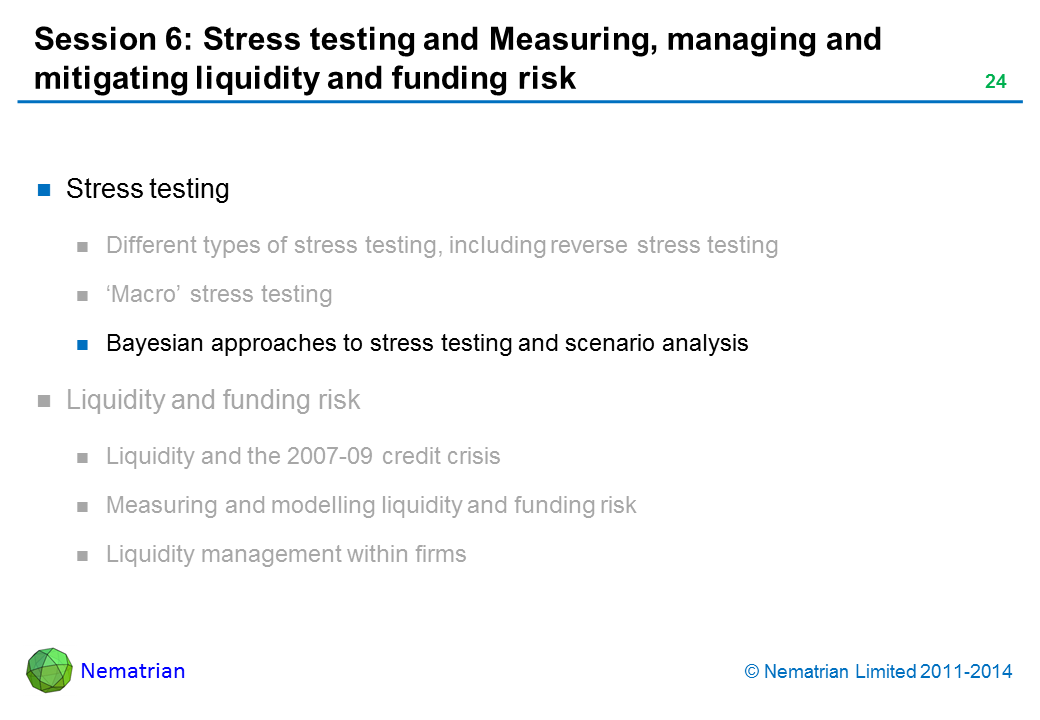The height and width of the screenshot is (720, 1040).
Task: Click Liquidity and the 2007-09 credit crisis
Action: point(303,457)
